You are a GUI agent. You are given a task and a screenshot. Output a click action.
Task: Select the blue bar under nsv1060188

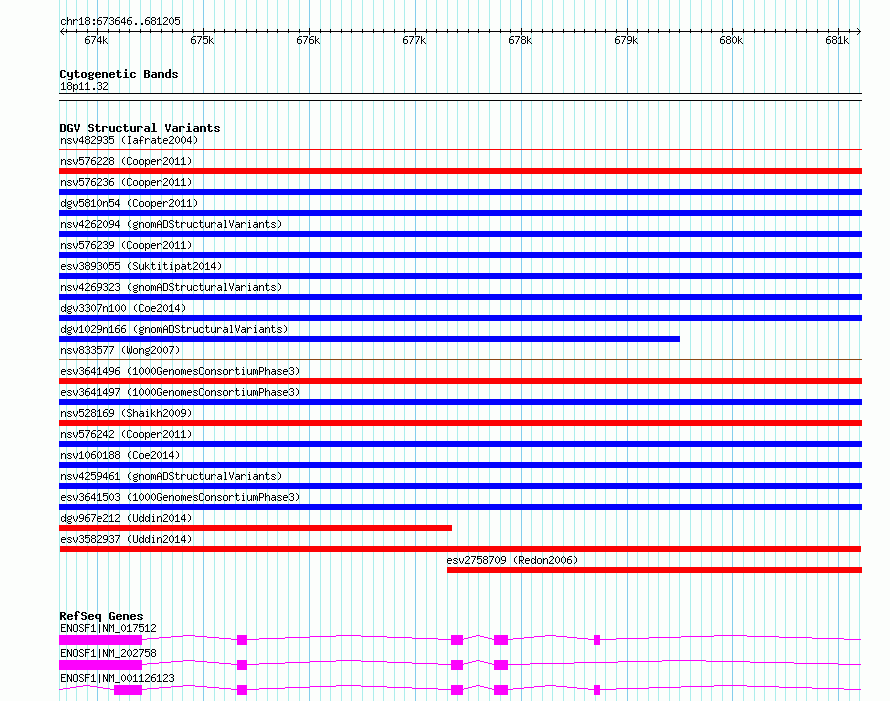click(460, 465)
